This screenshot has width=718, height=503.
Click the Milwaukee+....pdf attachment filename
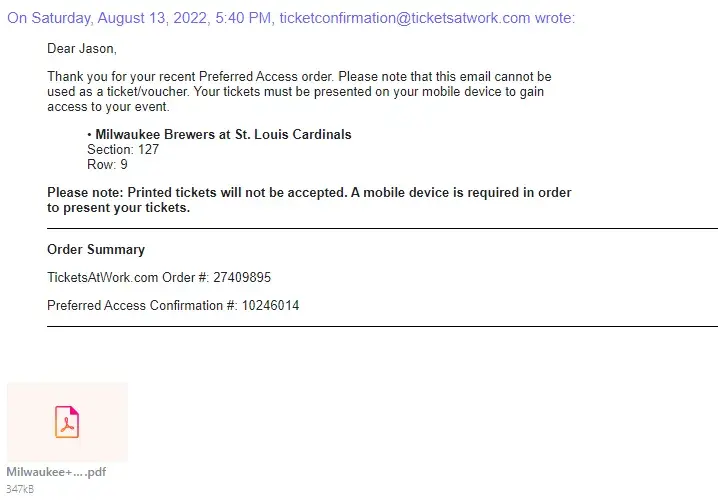56,472
